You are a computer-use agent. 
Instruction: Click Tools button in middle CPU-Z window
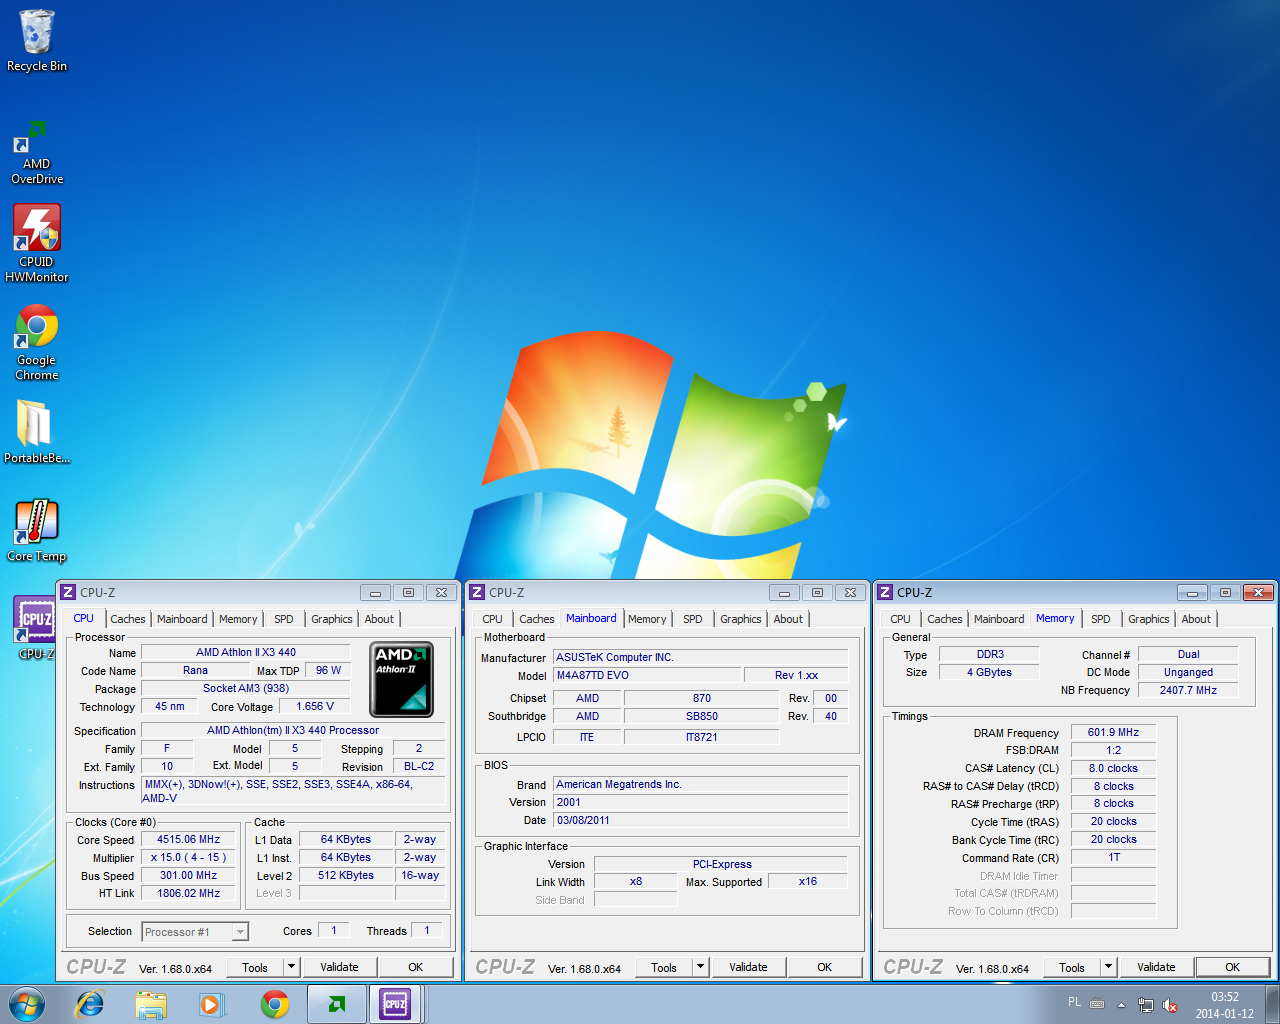point(664,967)
